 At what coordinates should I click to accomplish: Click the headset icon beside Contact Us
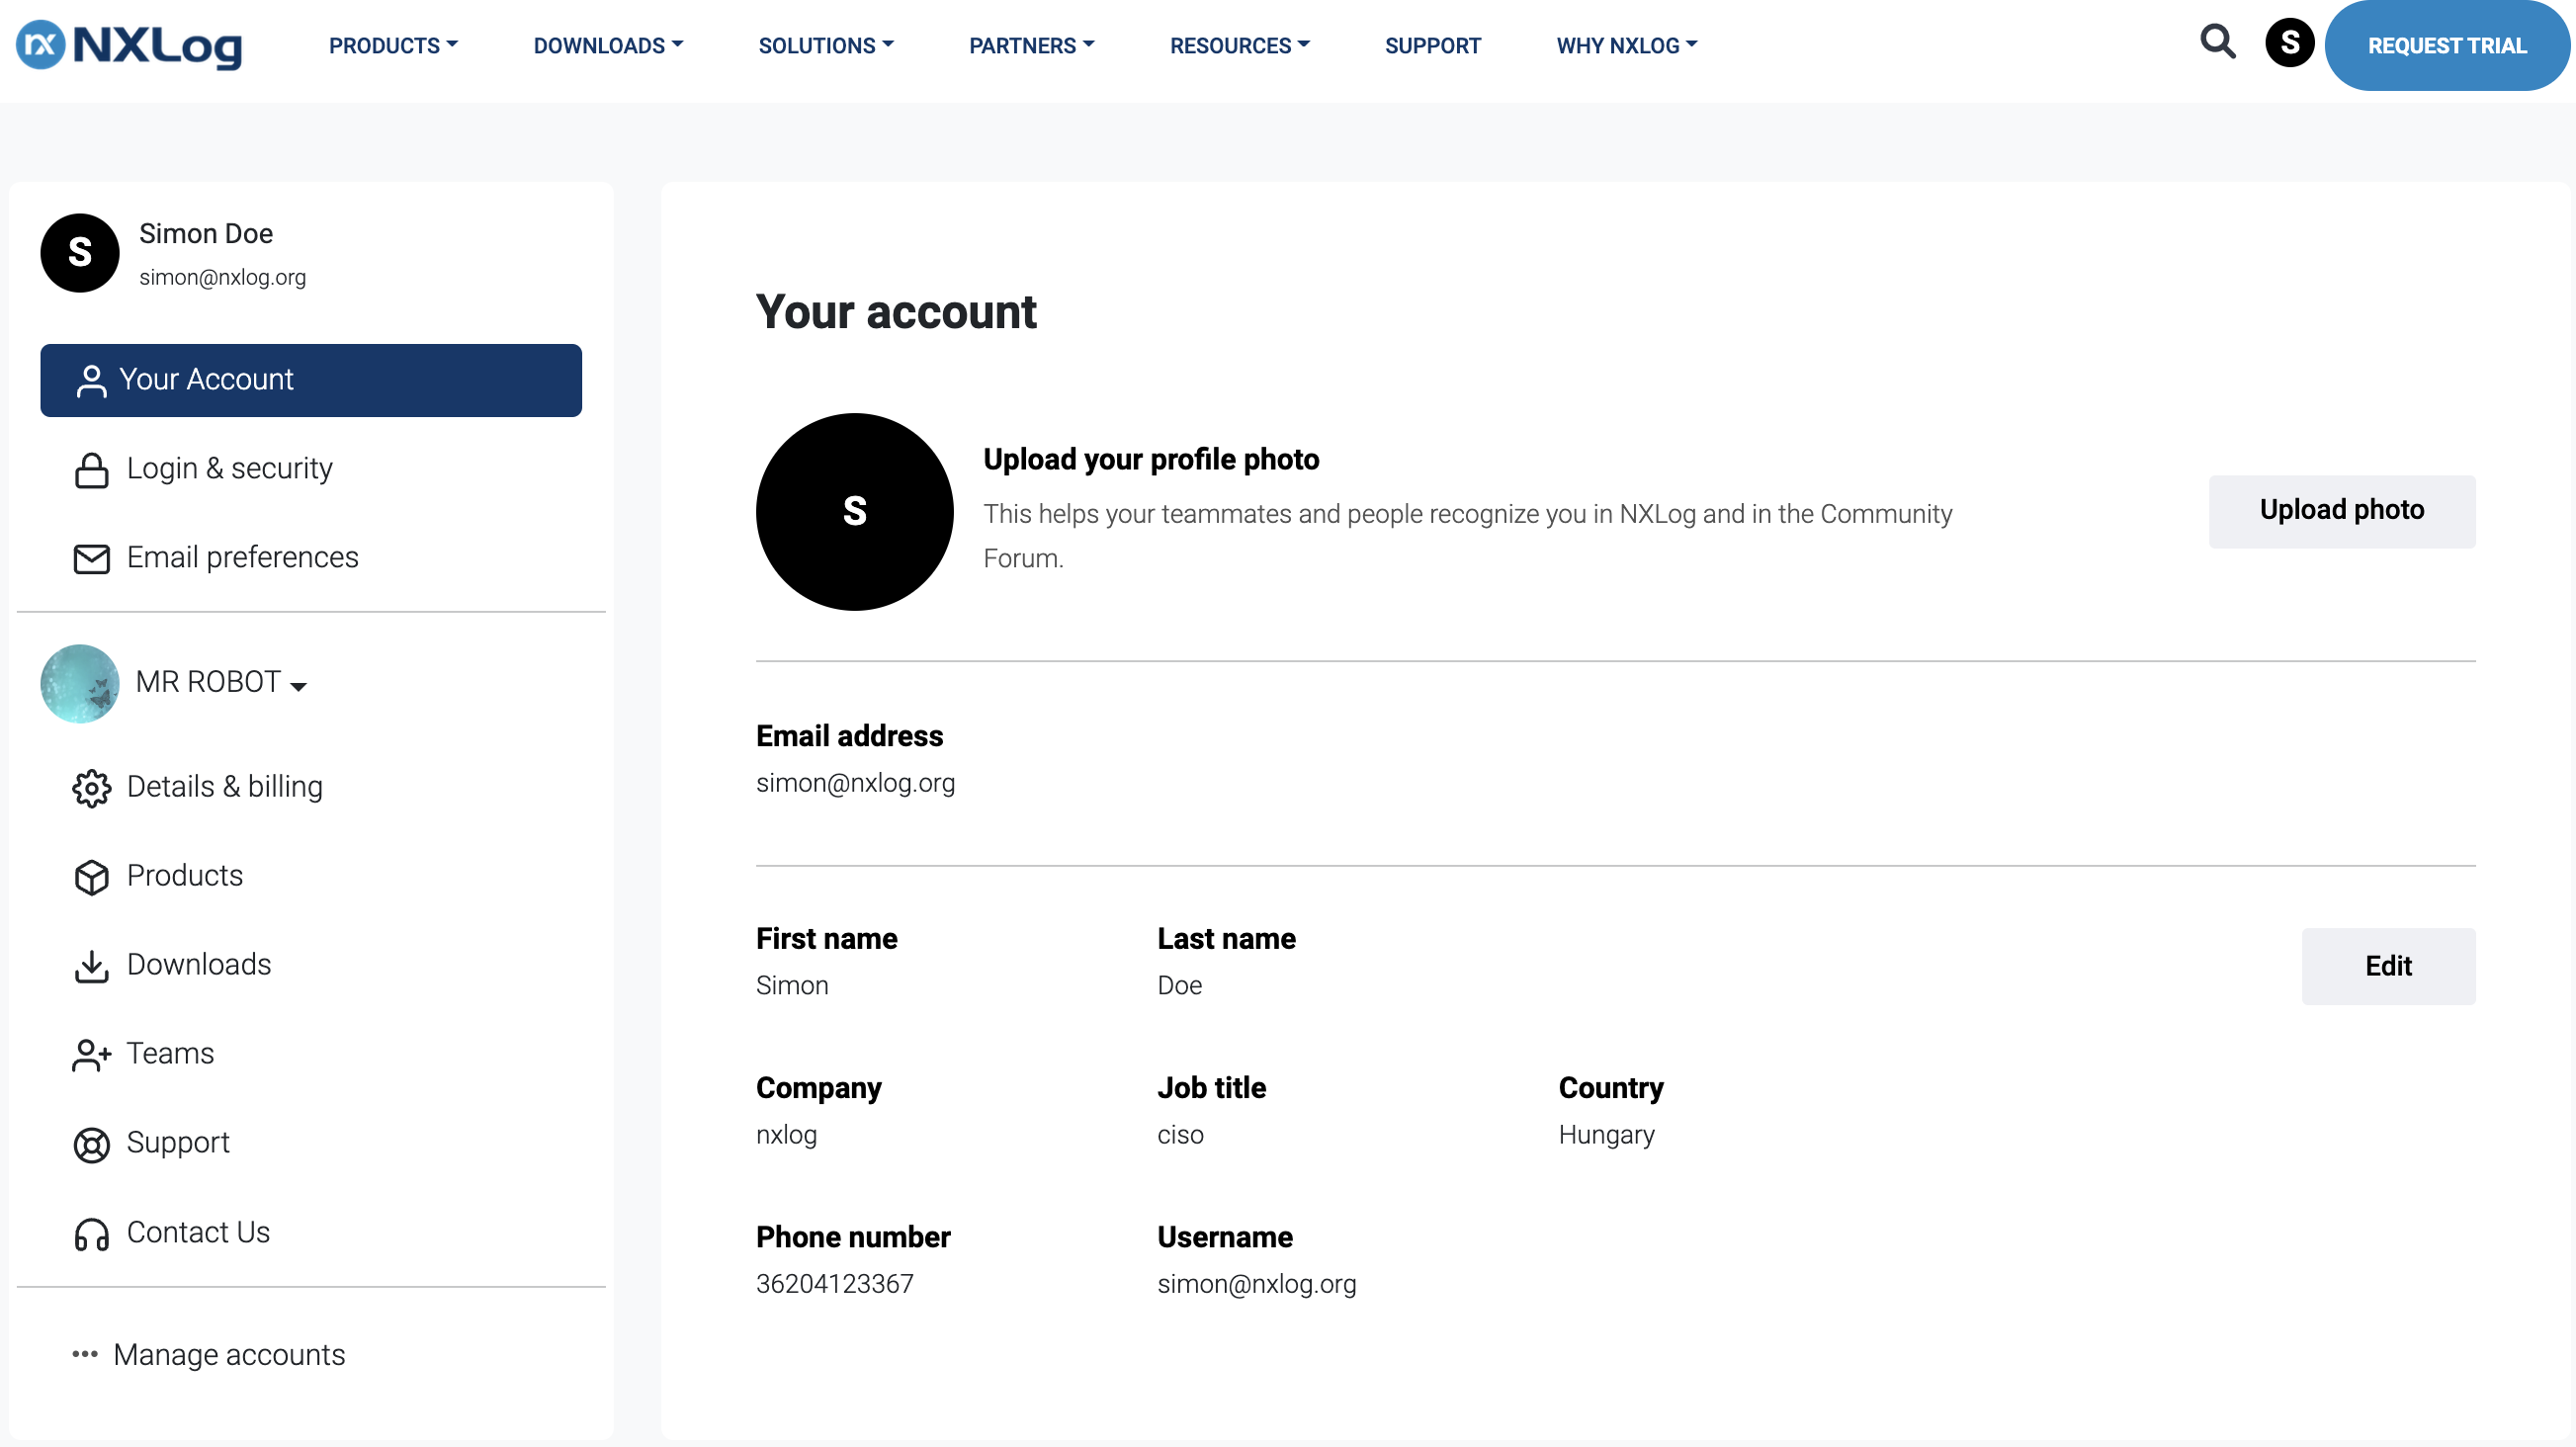click(x=91, y=1234)
